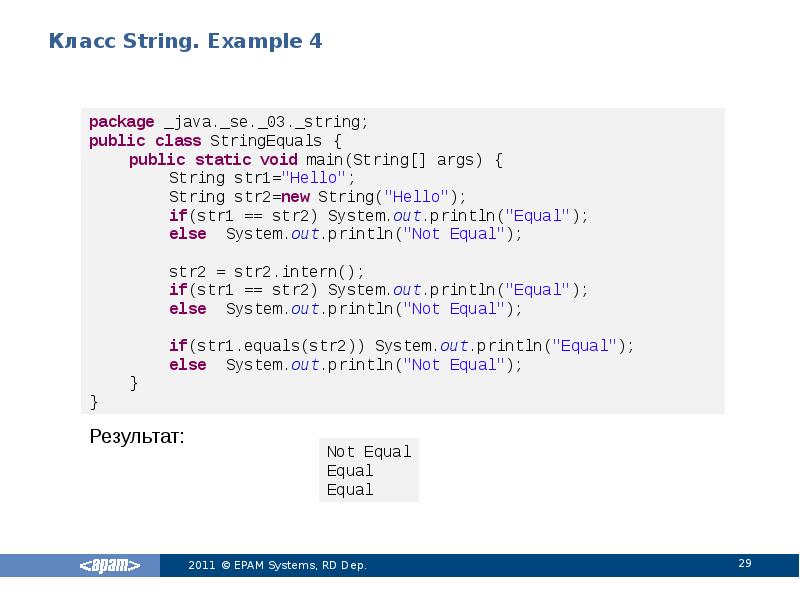The height and width of the screenshot is (600, 800).
Task: Click the closing brace of the main method
Action: tap(134, 384)
